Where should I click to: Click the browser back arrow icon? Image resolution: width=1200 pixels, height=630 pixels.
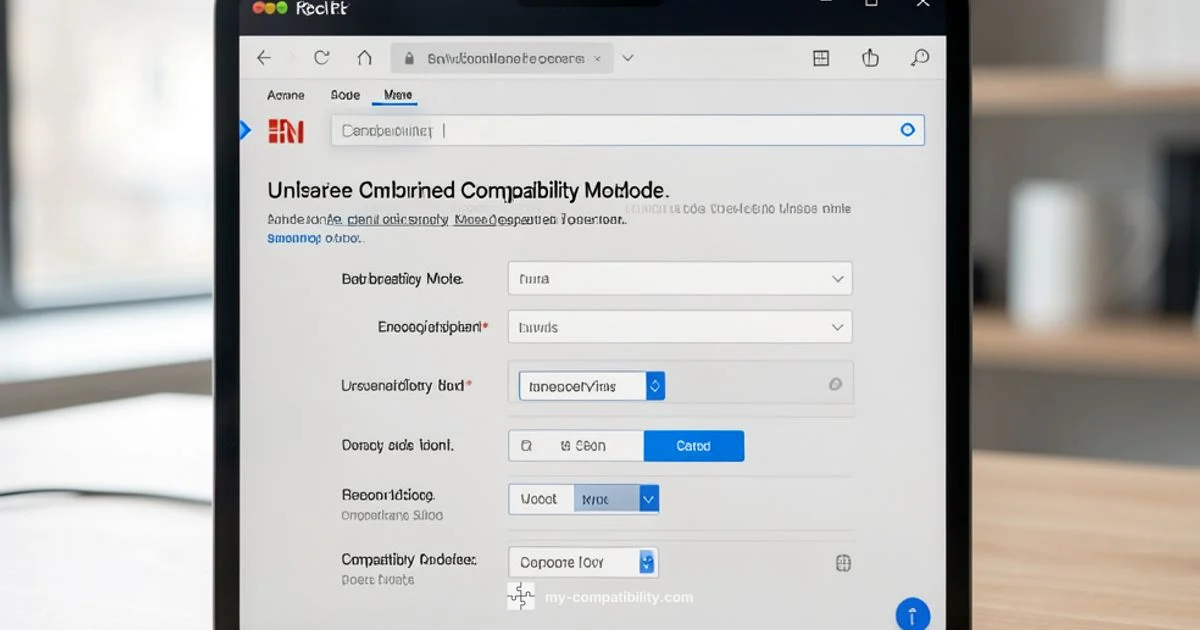click(263, 57)
